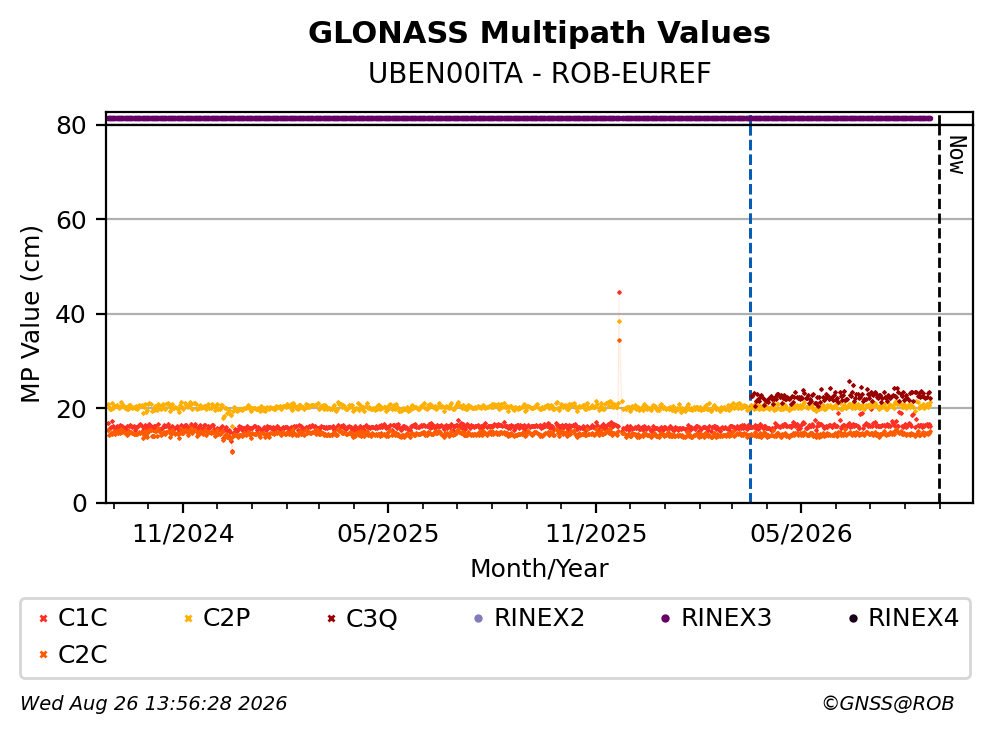Click the C1C red legend marker

click(44, 619)
